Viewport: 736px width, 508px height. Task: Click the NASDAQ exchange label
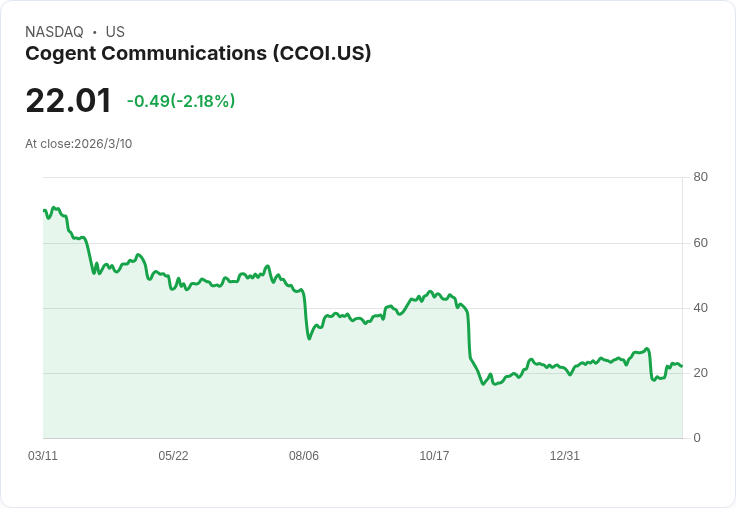pos(54,32)
